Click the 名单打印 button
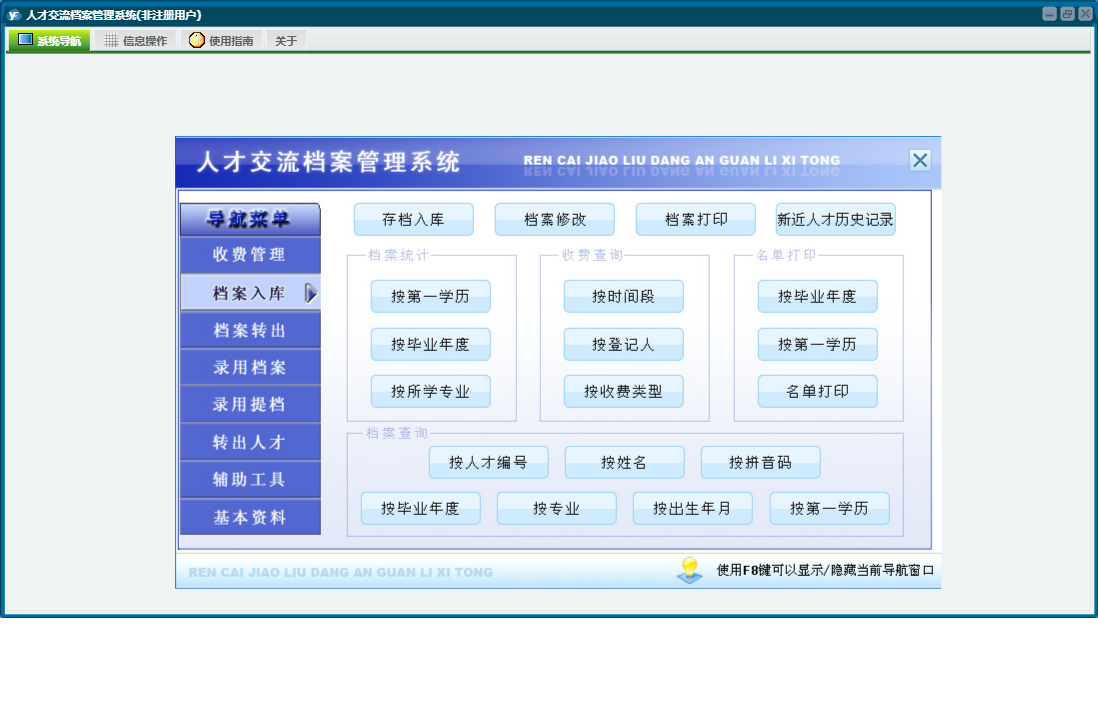This screenshot has width=1098, height=716. (817, 391)
